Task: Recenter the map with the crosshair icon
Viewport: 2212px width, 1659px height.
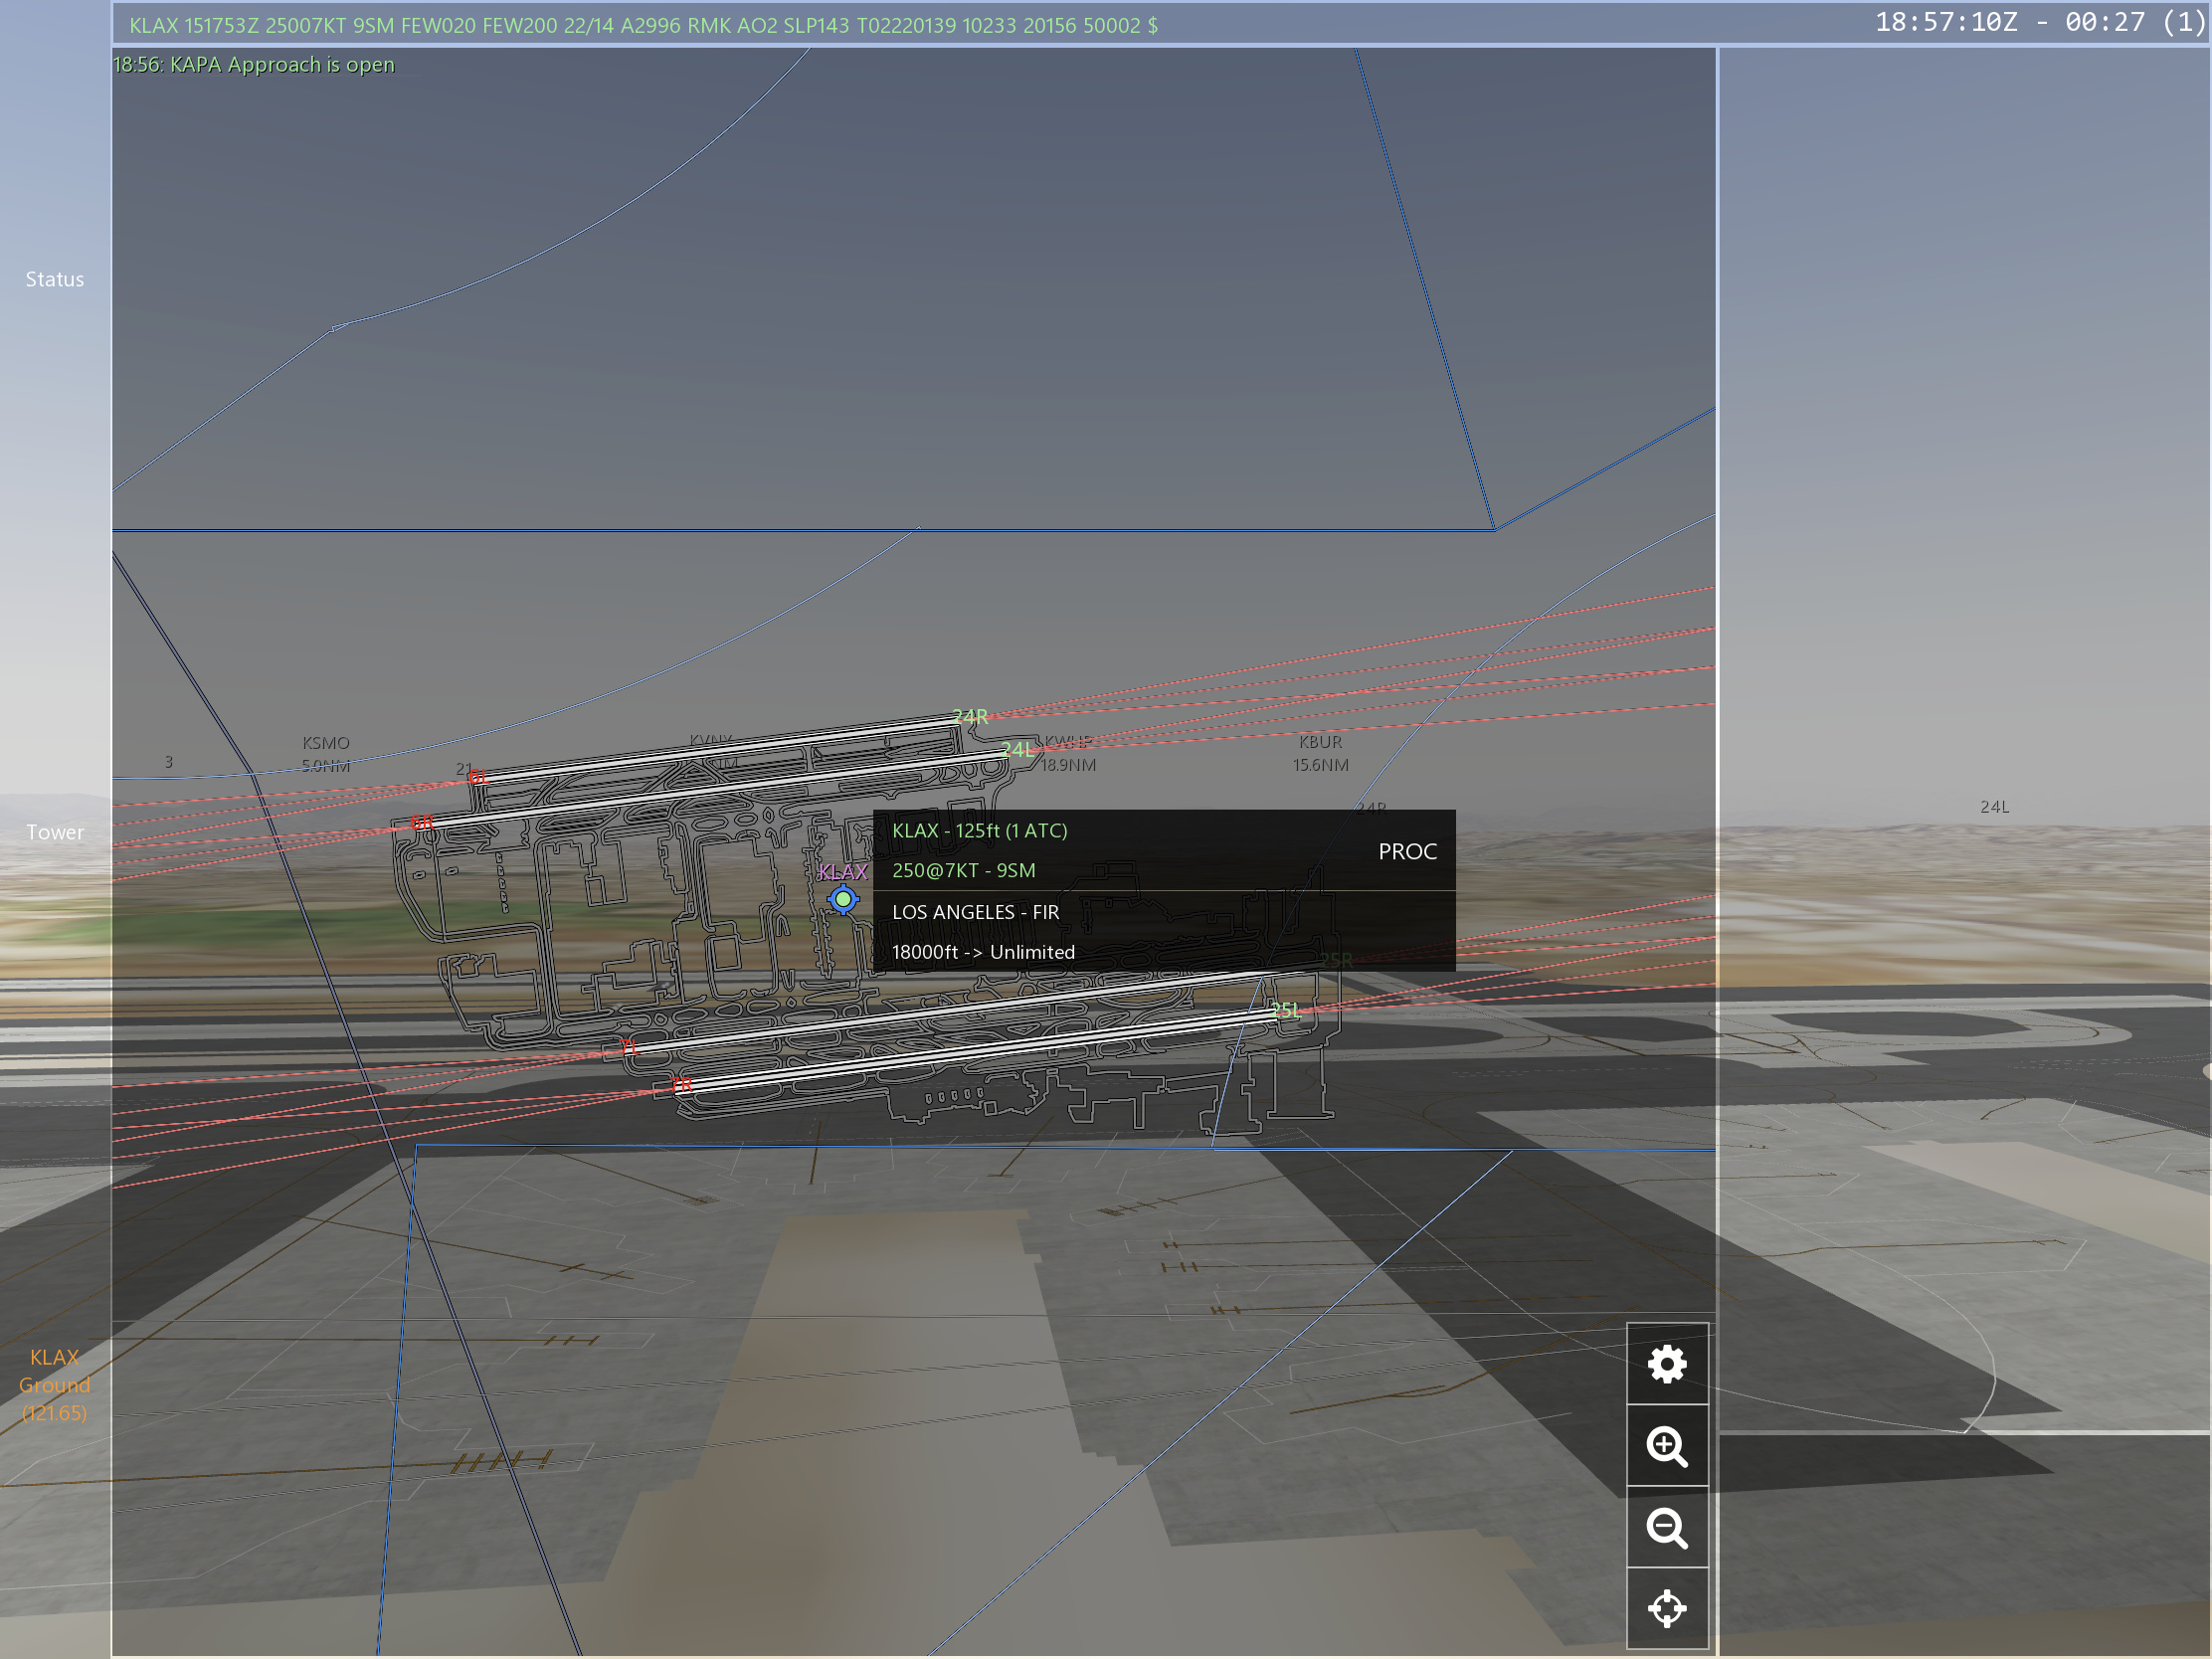Action: point(1666,1609)
